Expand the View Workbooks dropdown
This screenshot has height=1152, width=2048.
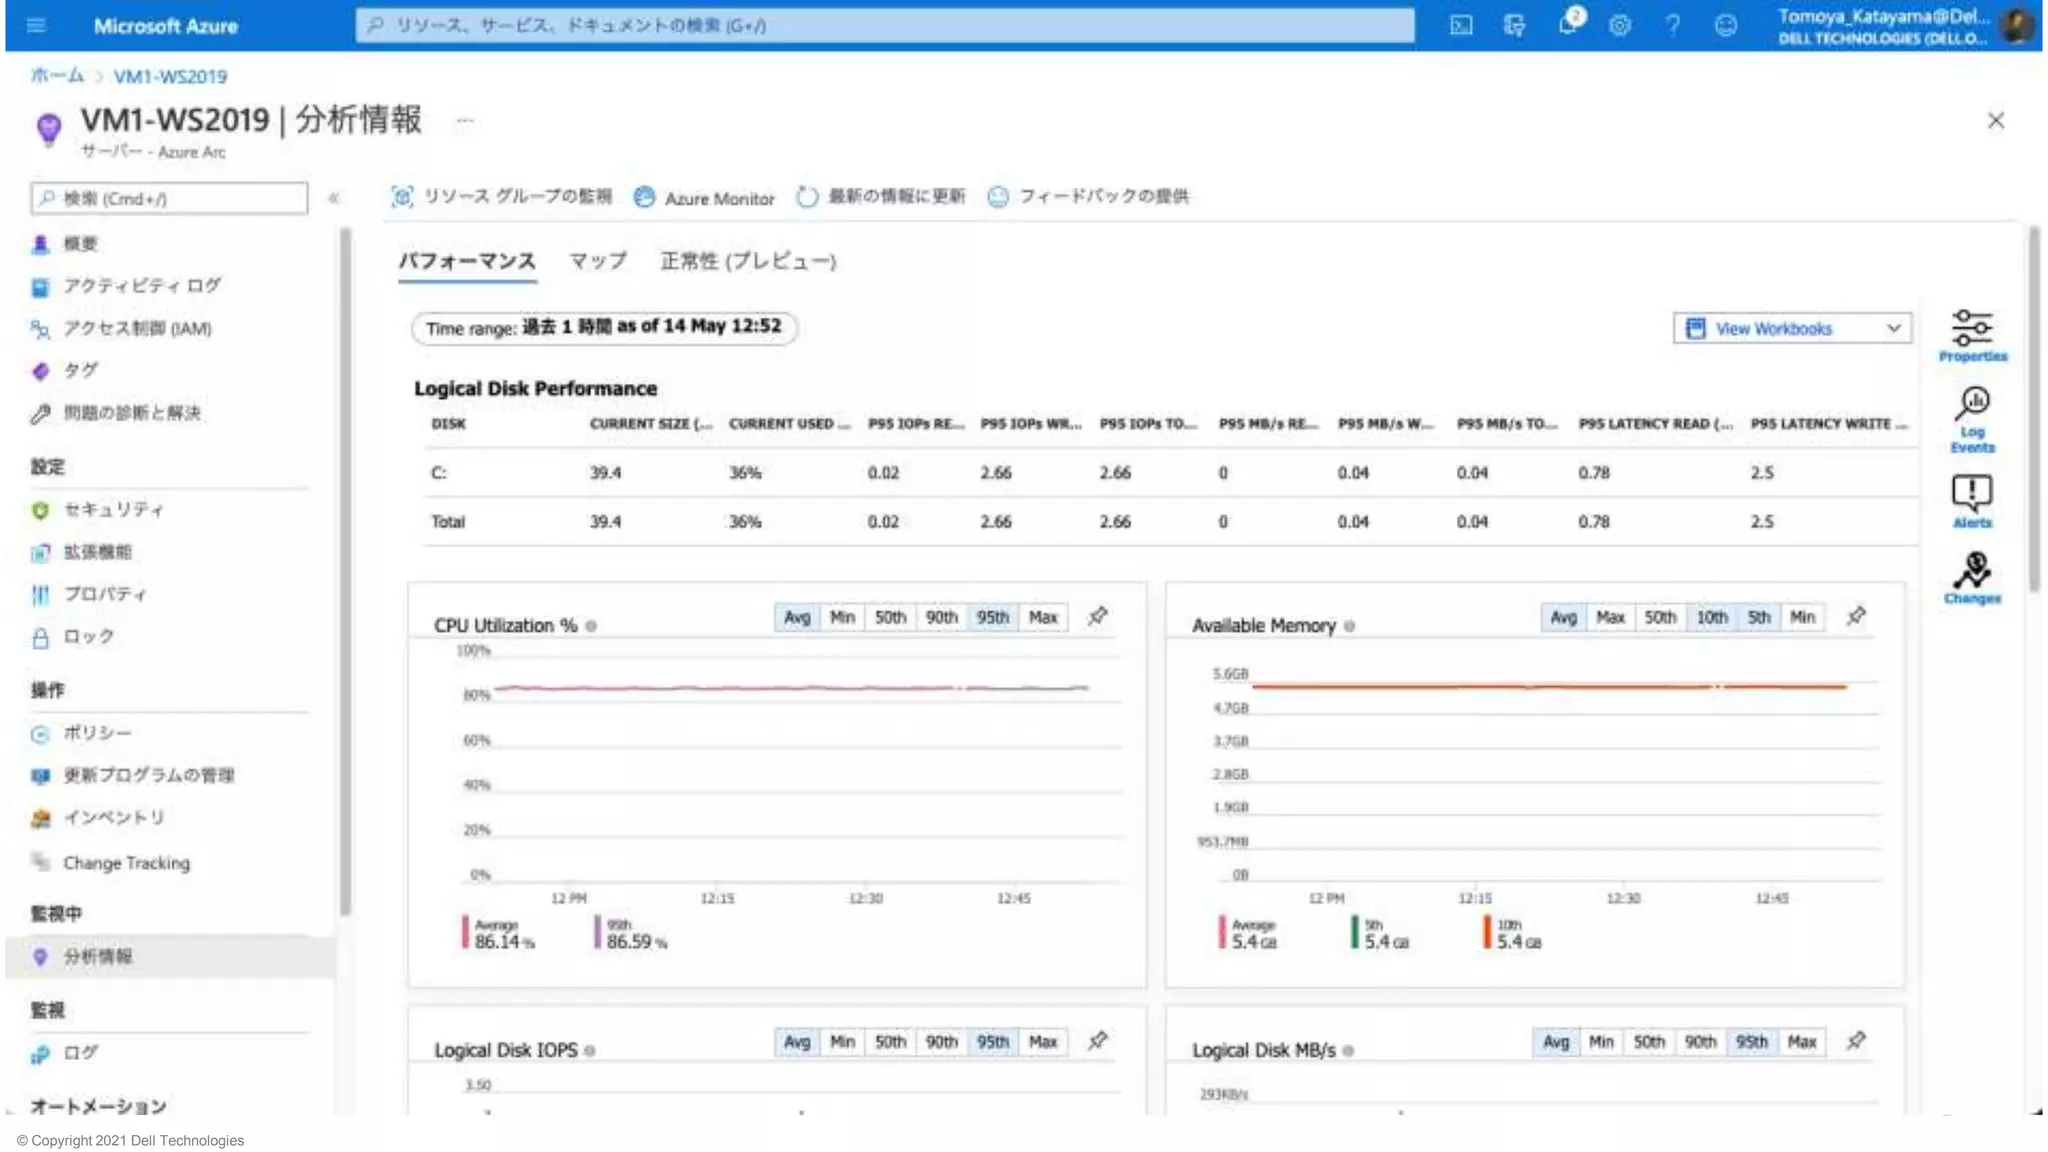(x=1791, y=328)
